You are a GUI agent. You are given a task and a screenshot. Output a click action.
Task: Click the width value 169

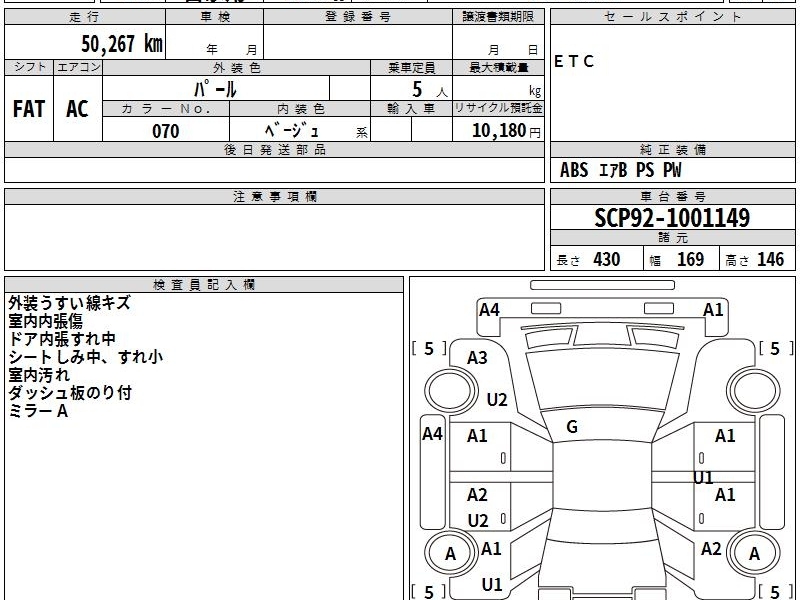point(690,260)
